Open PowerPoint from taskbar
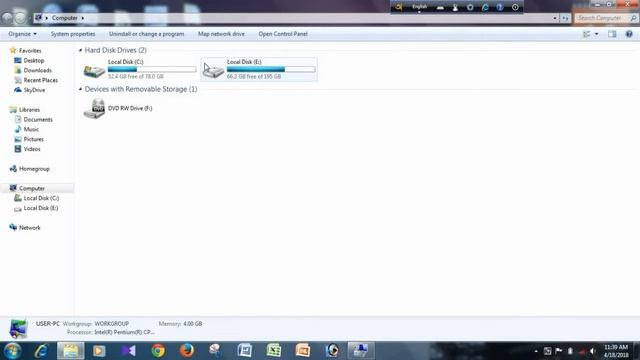640x360 pixels. [303, 351]
